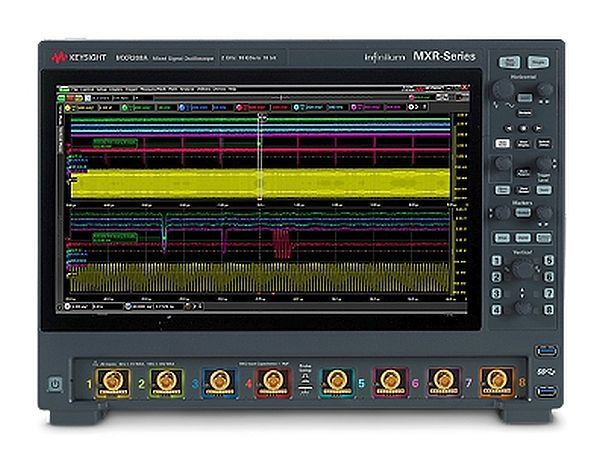Toggle channel 1 with the Vertical key 1
The width and height of the screenshot is (600, 455).
497,261
